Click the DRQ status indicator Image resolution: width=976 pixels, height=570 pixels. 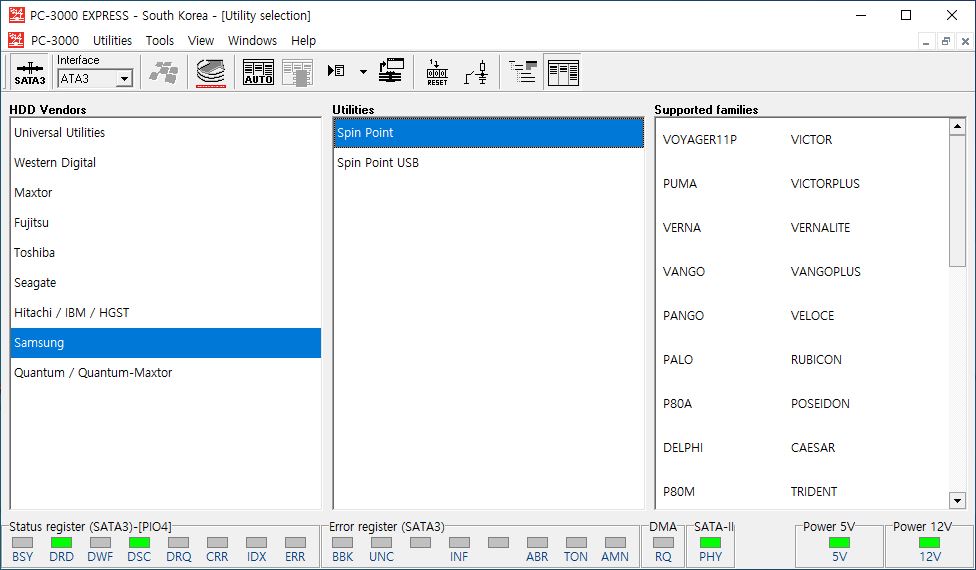coord(178,543)
